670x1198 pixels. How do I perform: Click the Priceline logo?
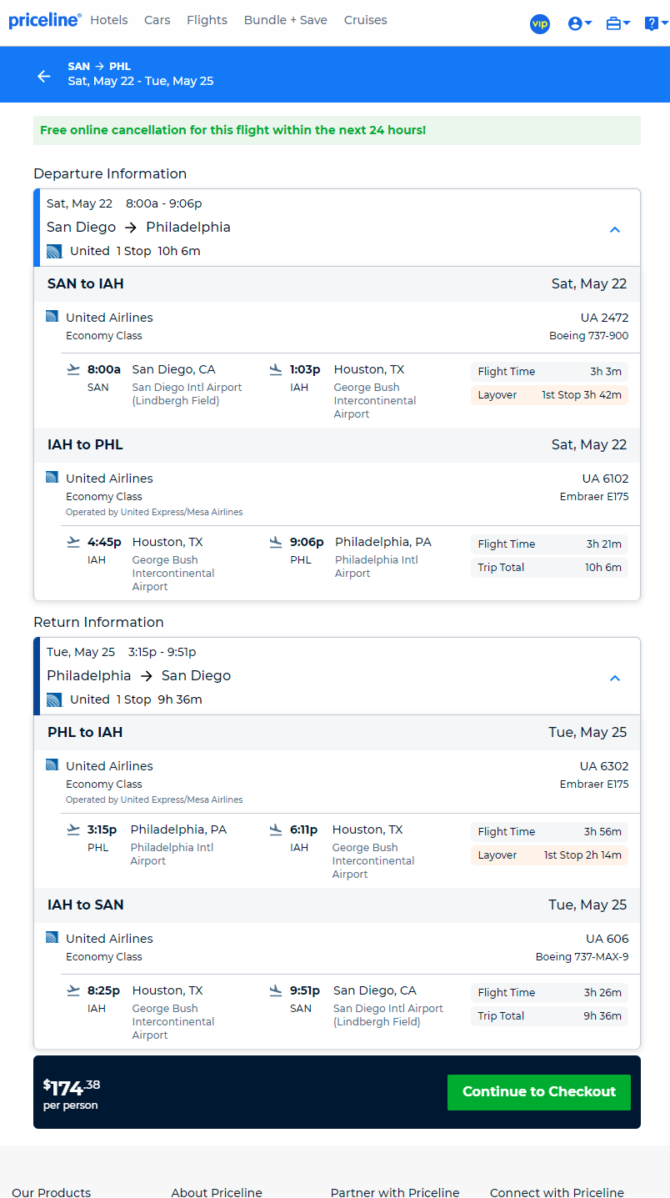click(44, 20)
